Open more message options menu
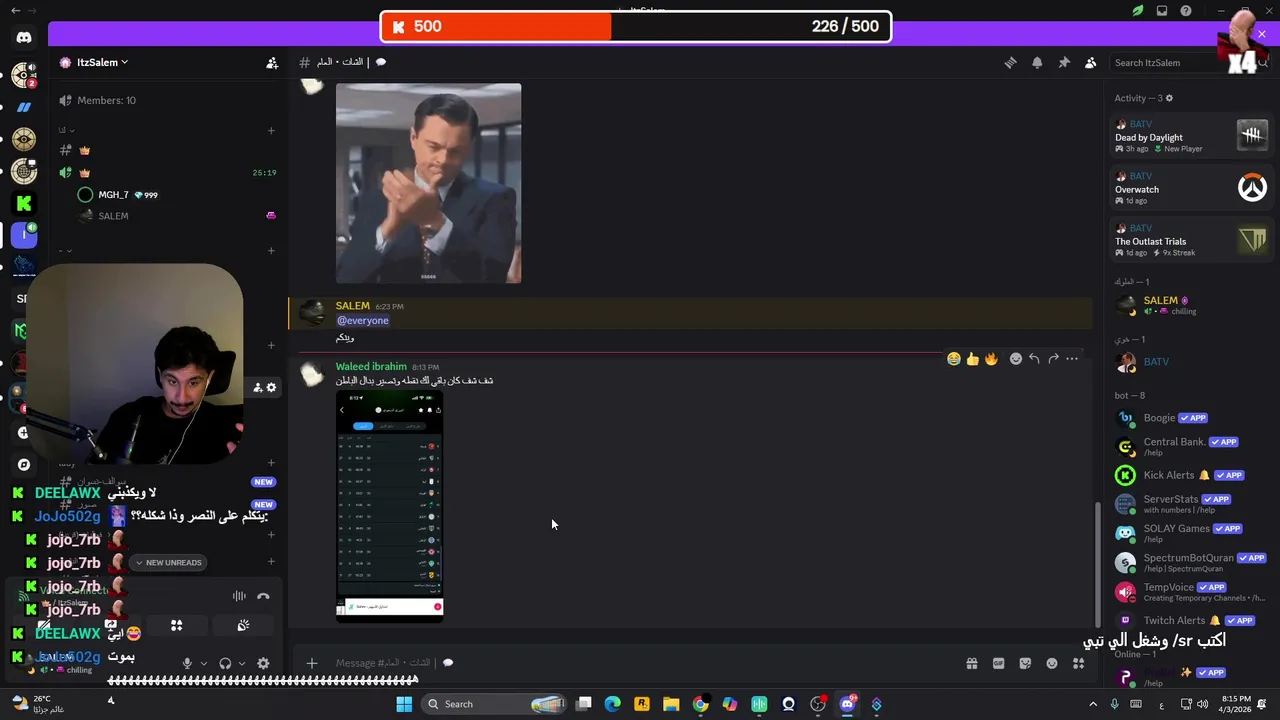Screen dimensions: 1280x720 [x=1072, y=359]
